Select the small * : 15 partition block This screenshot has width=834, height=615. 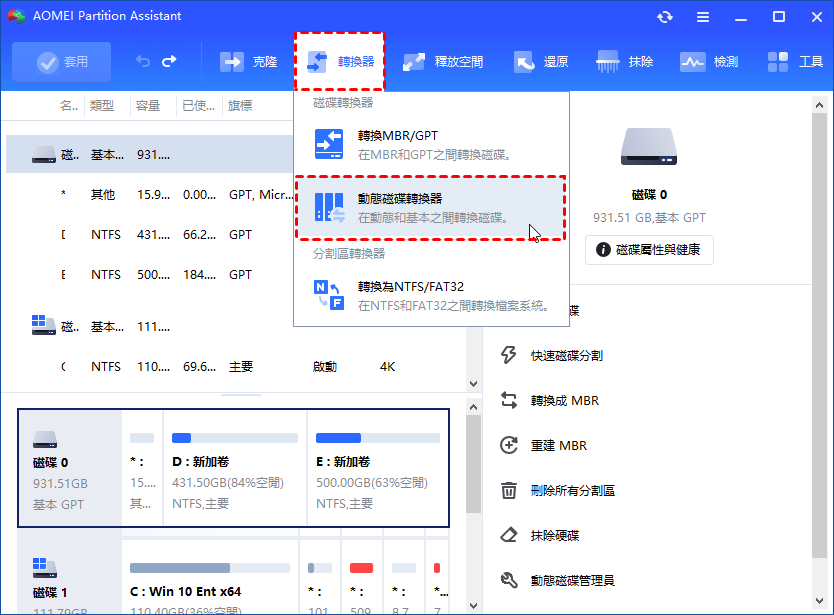pyautogui.click(x=142, y=468)
